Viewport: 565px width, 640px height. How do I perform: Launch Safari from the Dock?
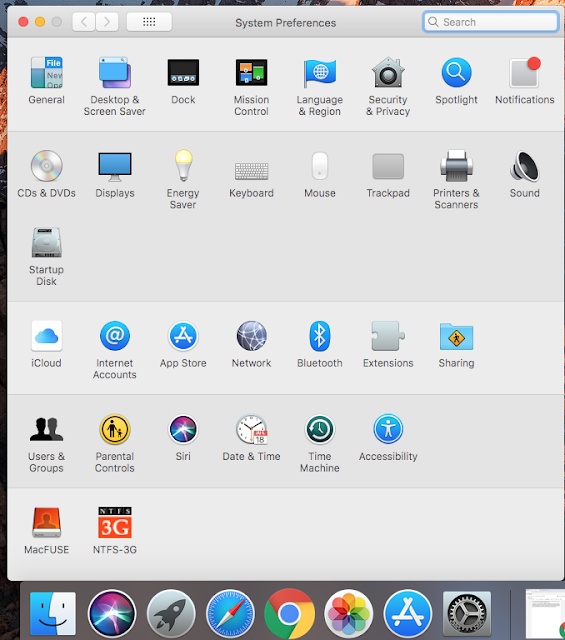pyautogui.click(x=230, y=613)
